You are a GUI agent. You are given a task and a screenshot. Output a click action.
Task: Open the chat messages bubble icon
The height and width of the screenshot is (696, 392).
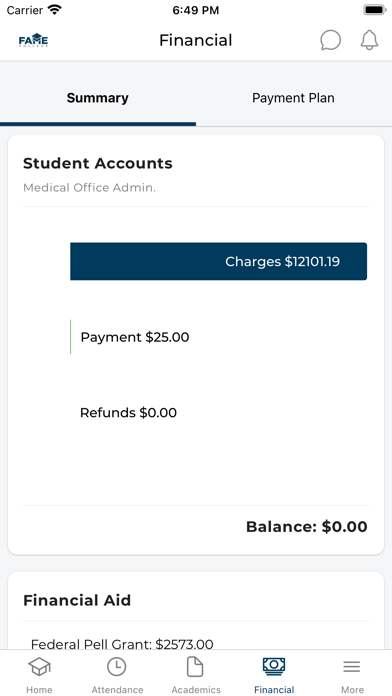[x=331, y=40]
